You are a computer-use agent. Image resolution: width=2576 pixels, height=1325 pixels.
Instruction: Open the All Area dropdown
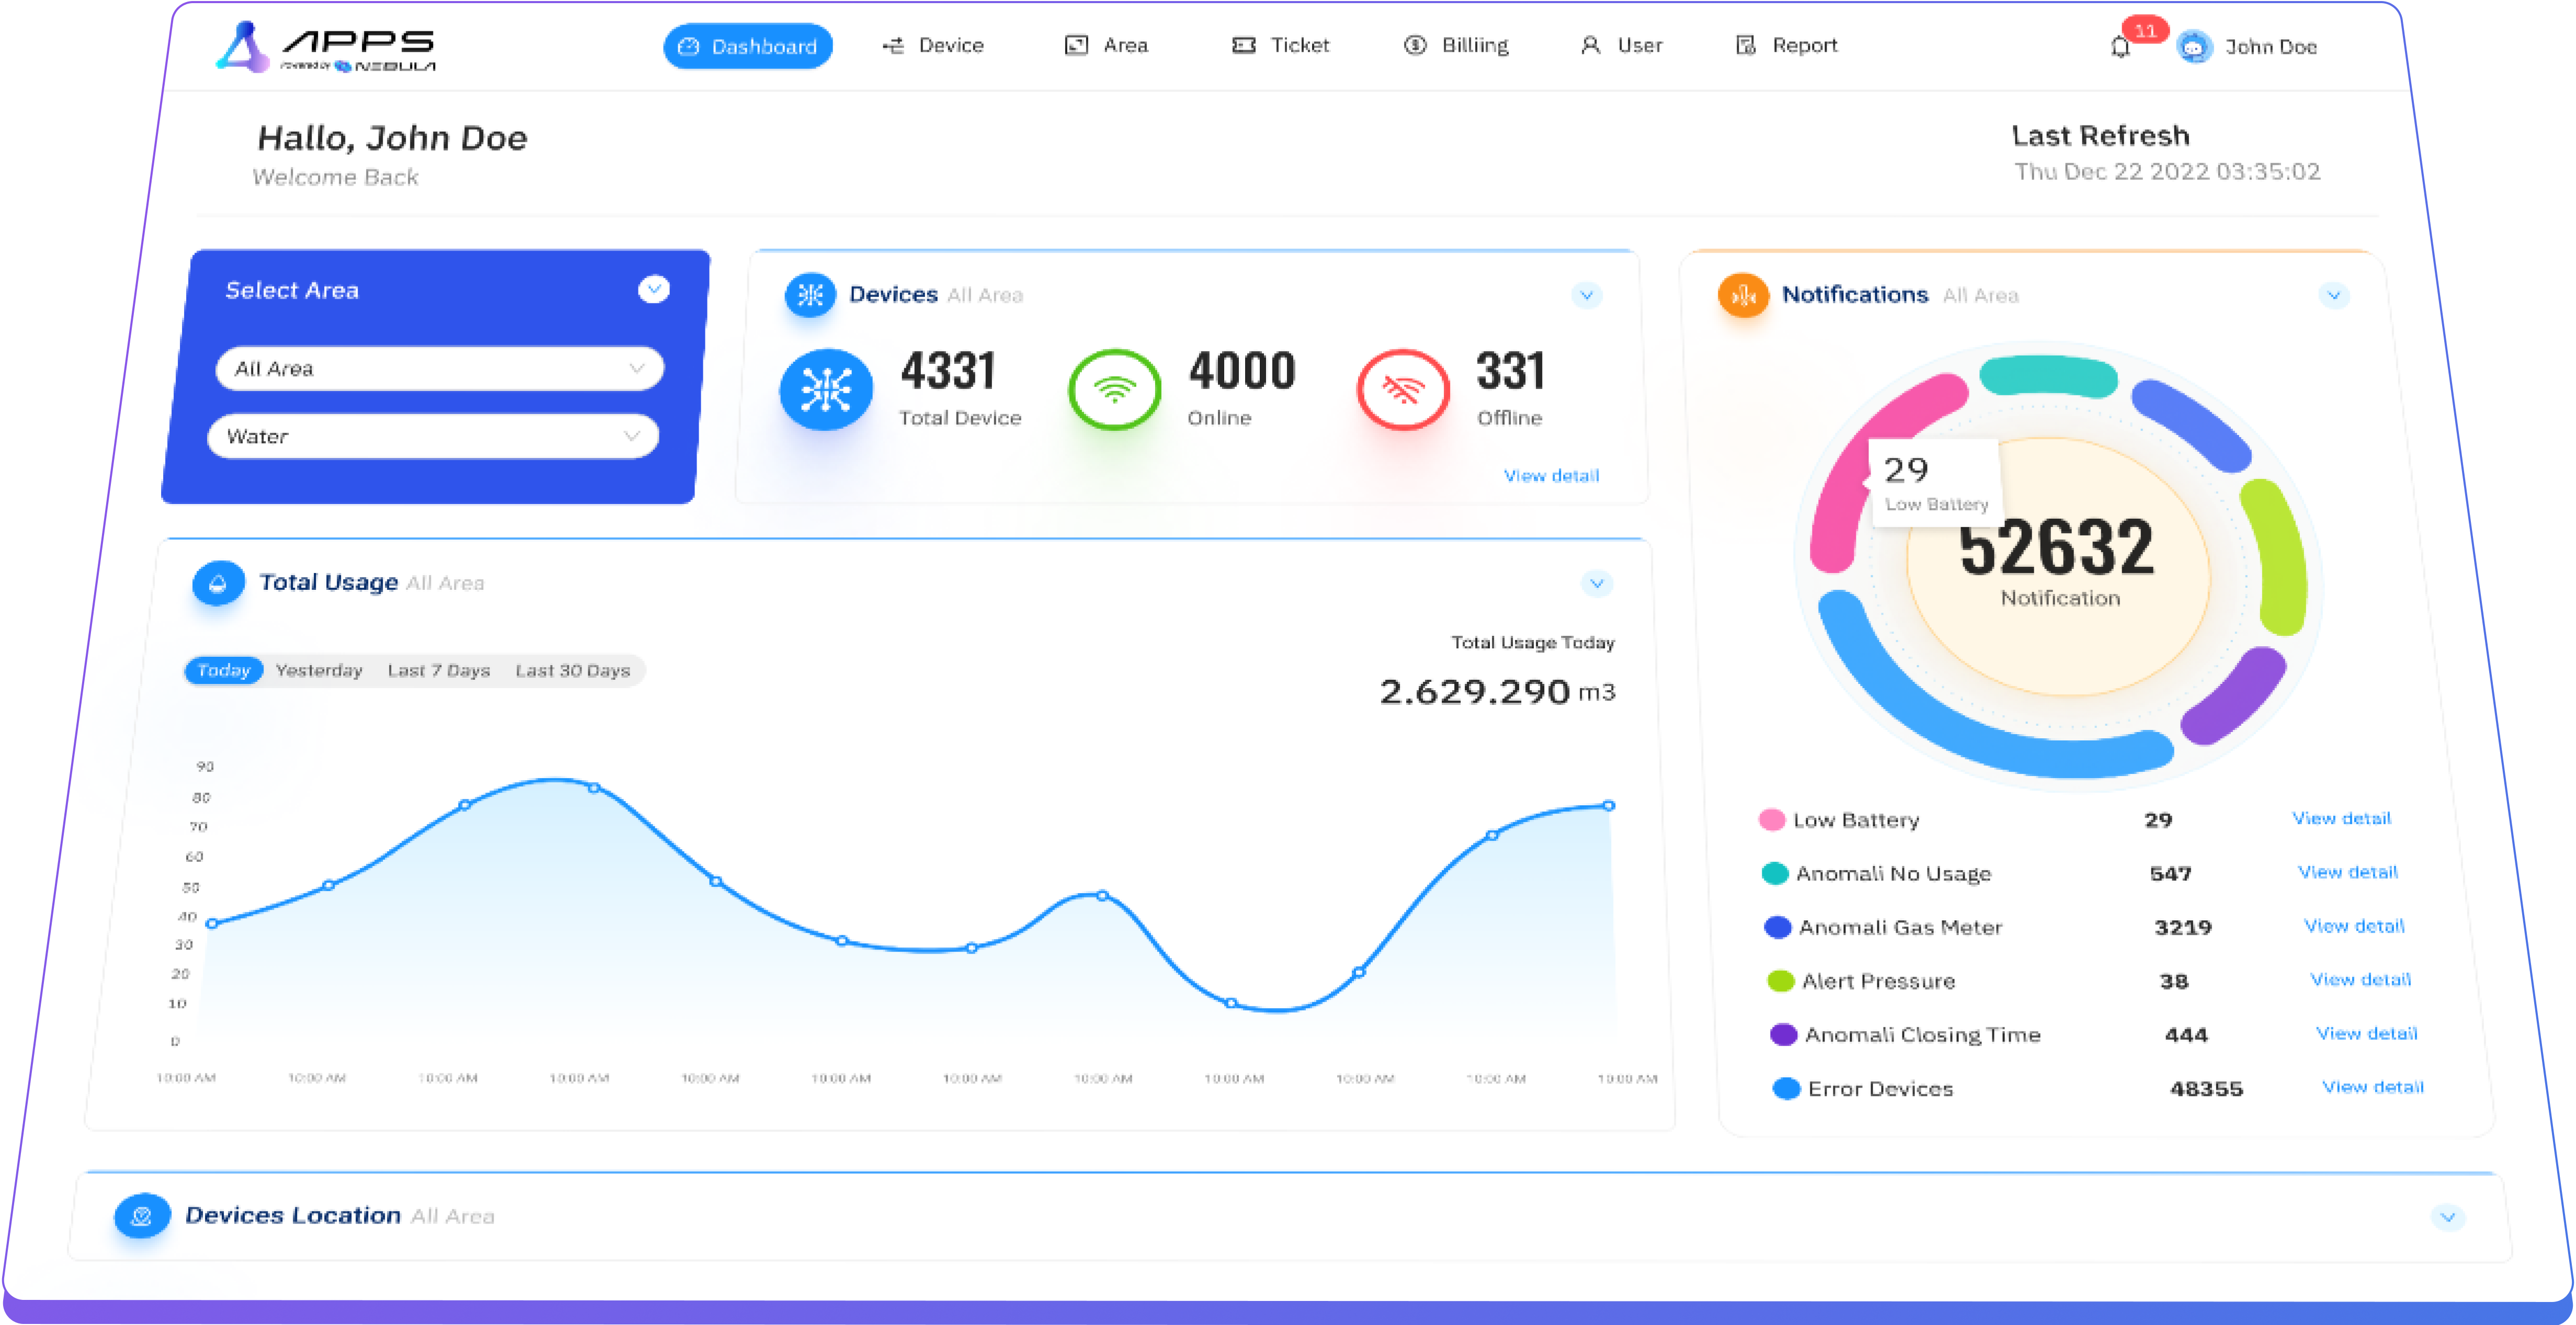[439, 369]
